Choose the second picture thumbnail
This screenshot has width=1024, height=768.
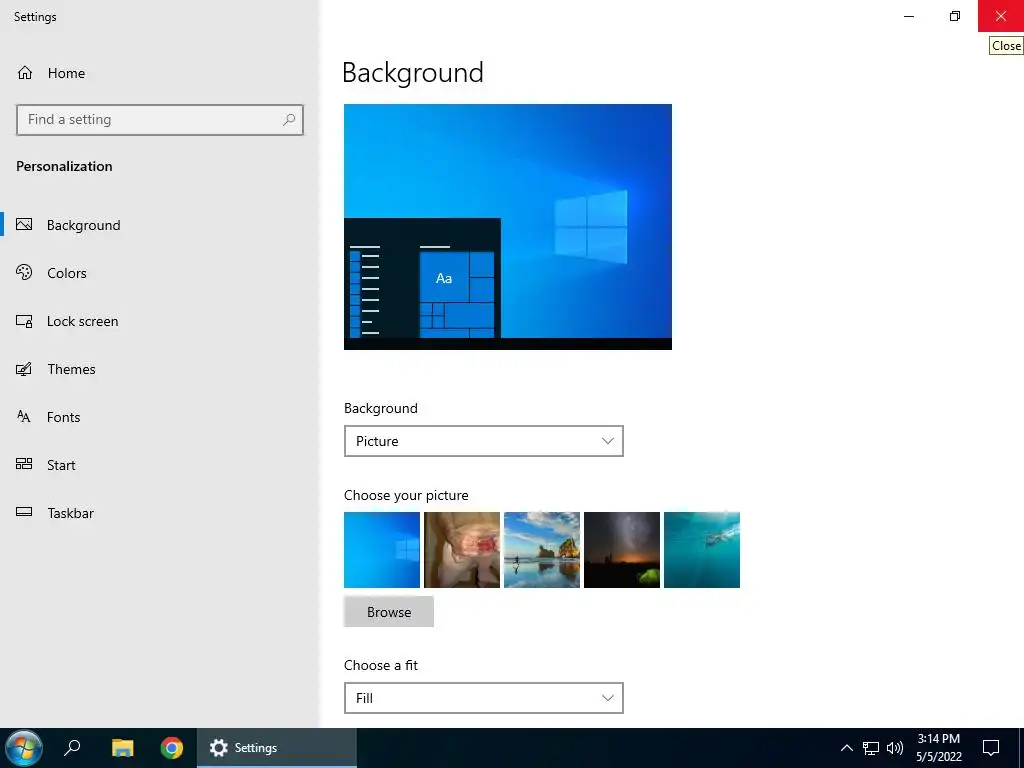[462, 550]
